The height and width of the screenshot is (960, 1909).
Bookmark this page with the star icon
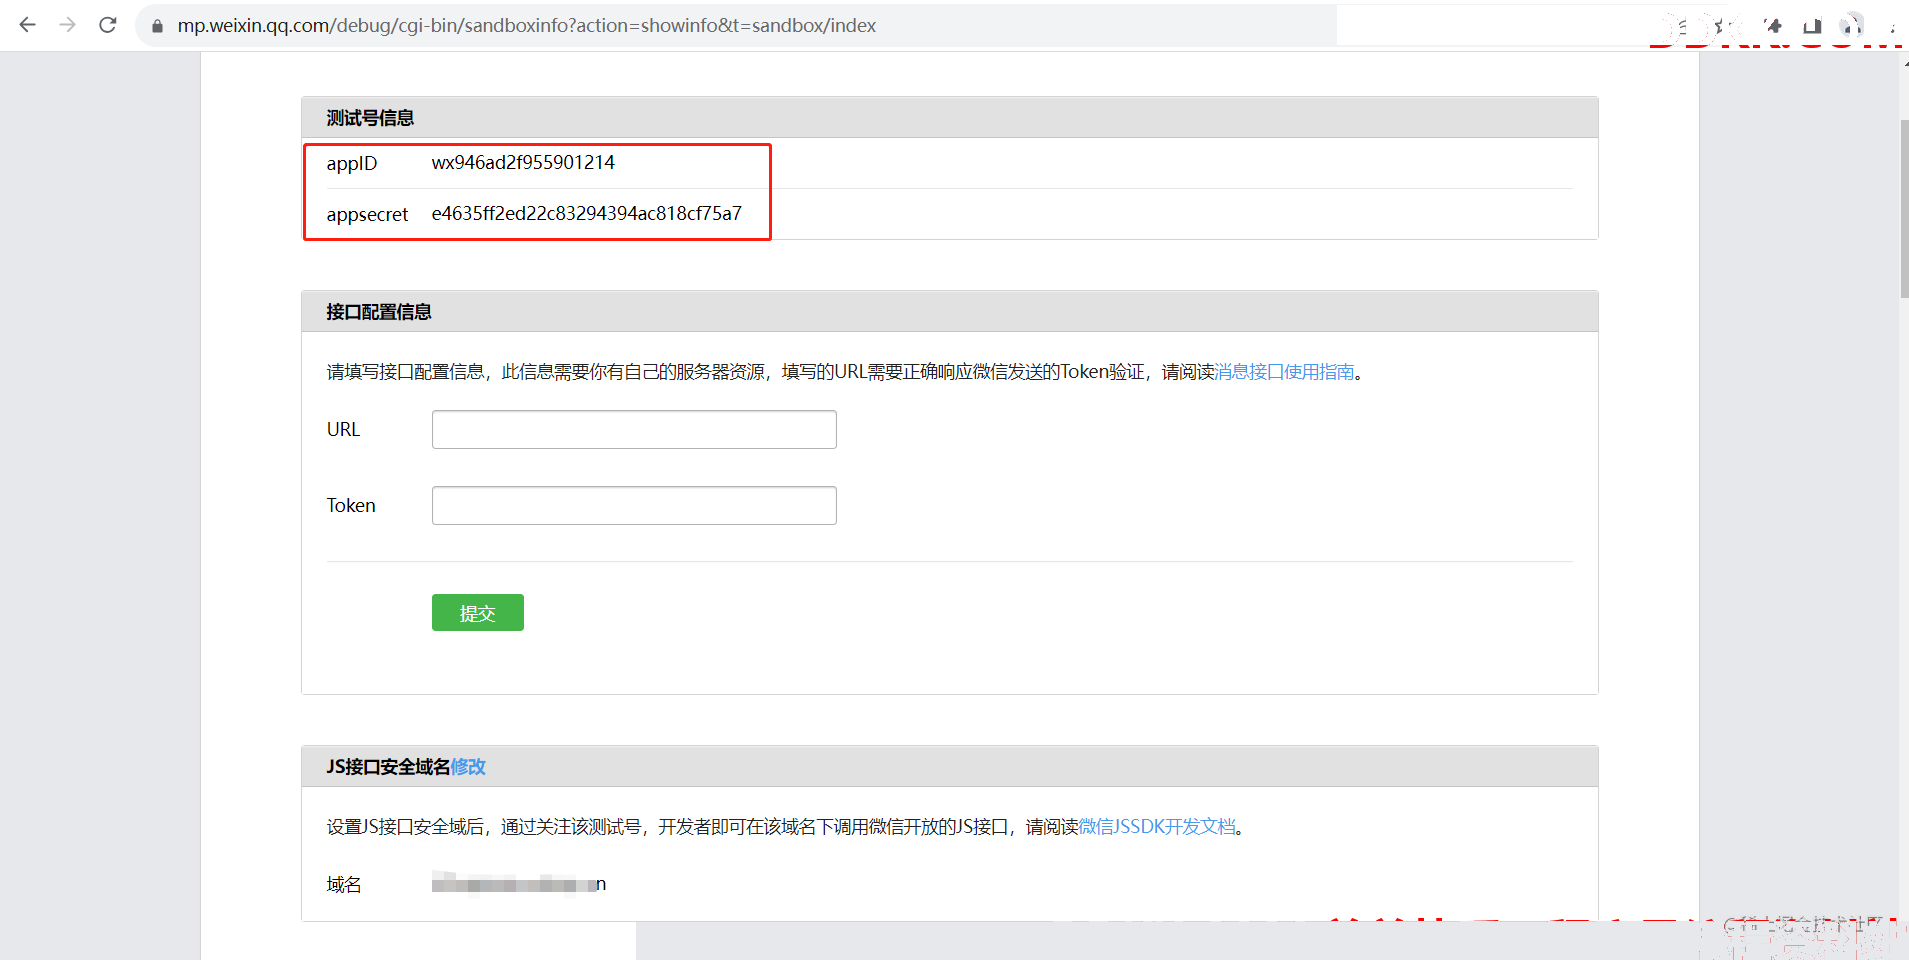point(1720,26)
